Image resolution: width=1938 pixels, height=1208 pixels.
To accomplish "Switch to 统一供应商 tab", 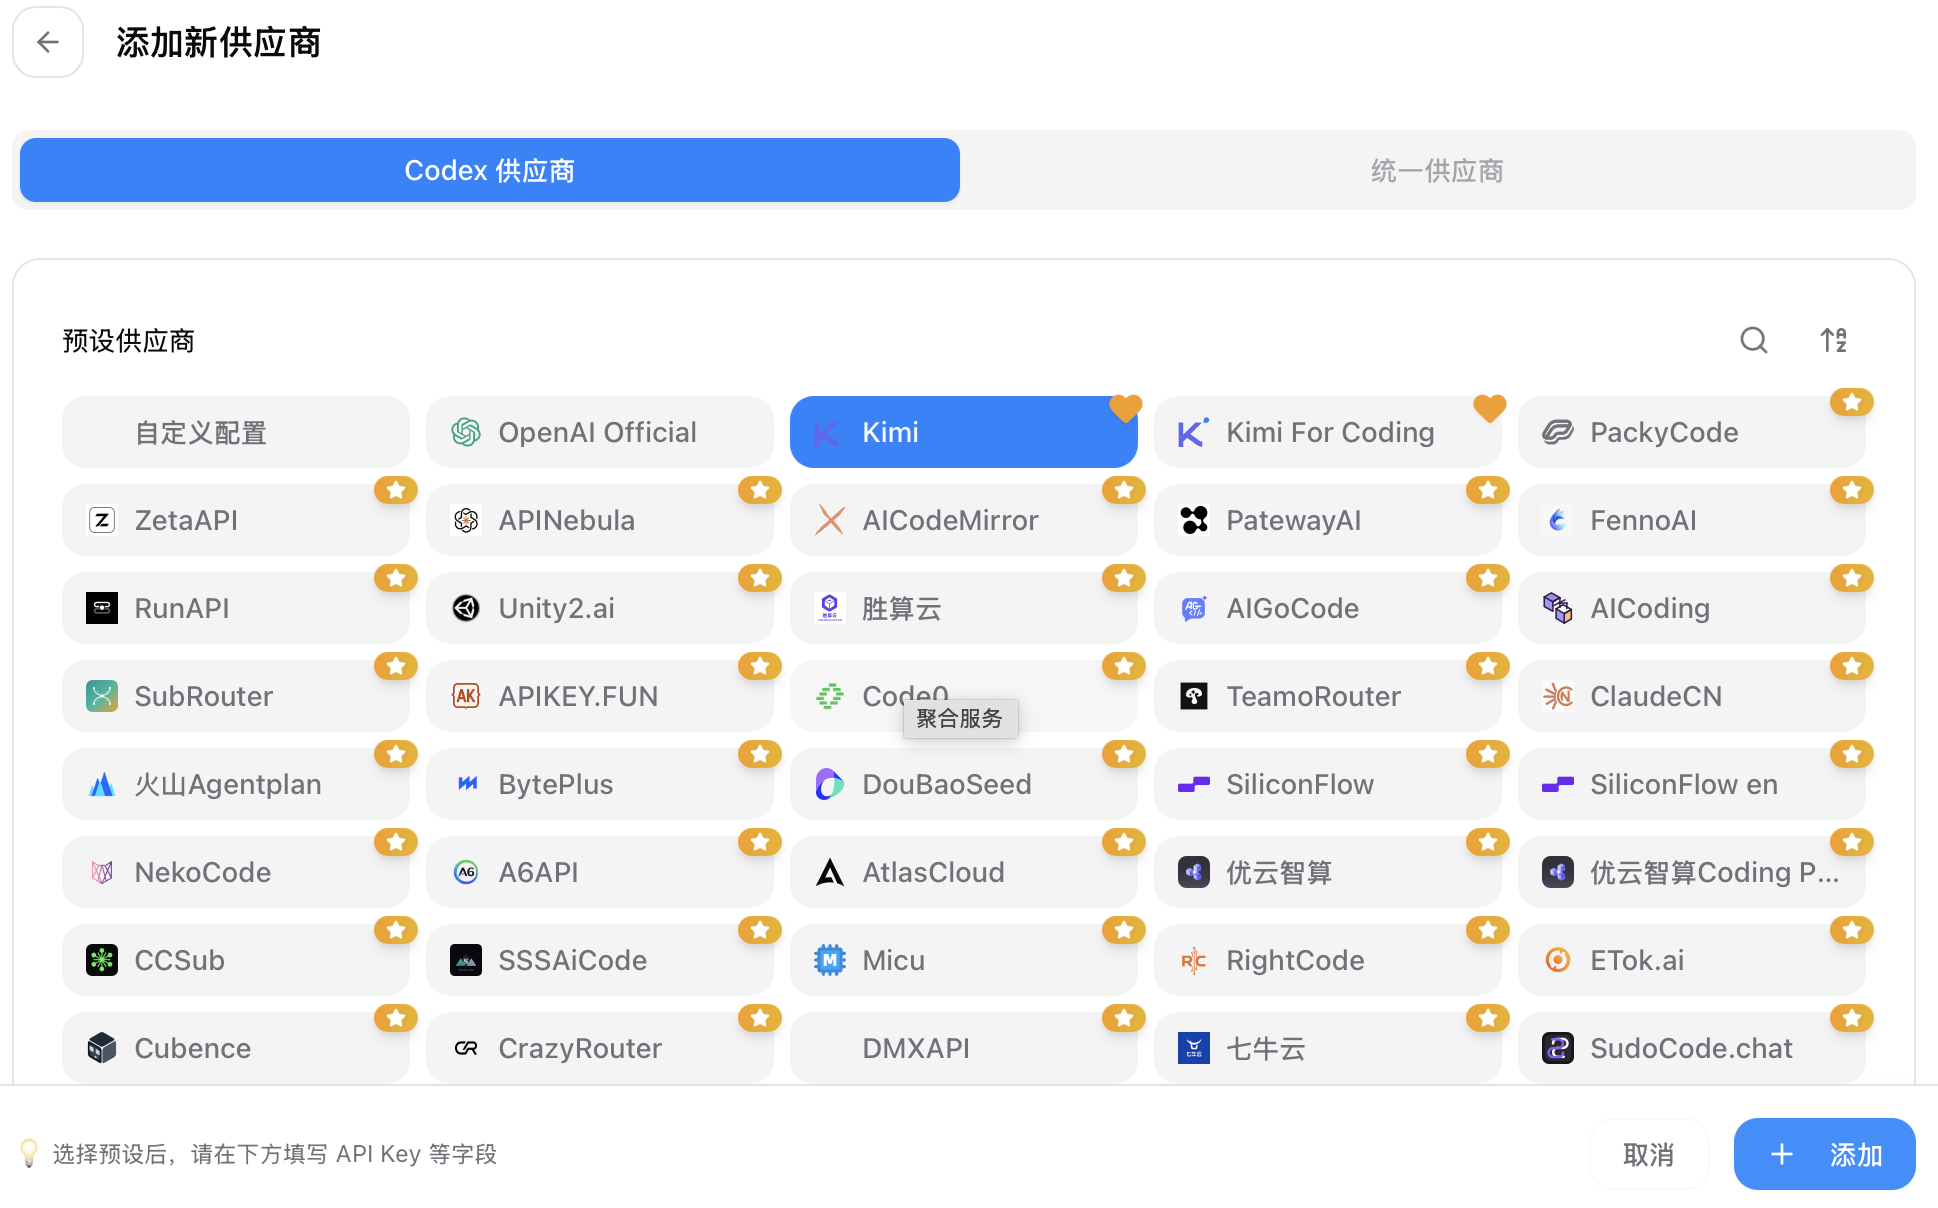I will pyautogui.click(x=1437, y=170).
